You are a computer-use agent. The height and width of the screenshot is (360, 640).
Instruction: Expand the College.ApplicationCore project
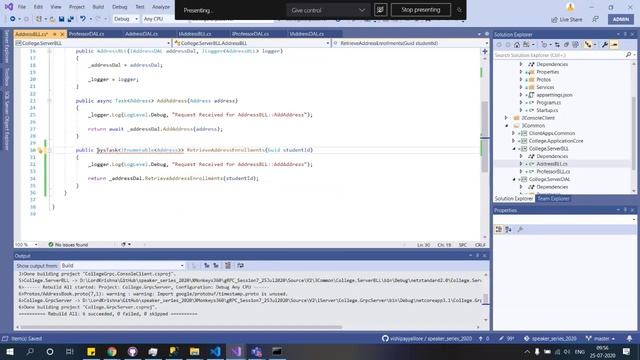tap(513, 141)
